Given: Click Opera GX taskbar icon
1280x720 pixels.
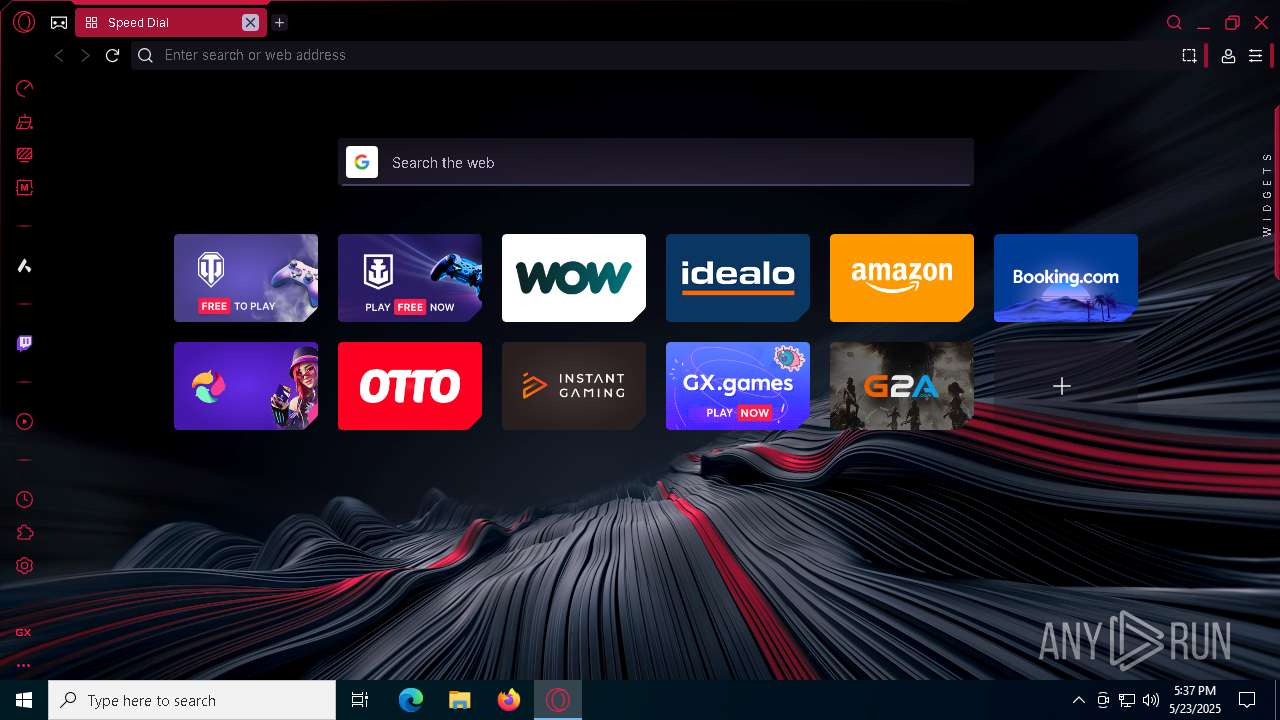Looking at the screenshot, I should (x=558, y=700).
